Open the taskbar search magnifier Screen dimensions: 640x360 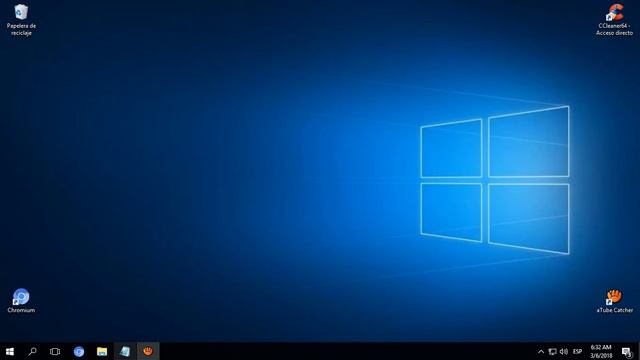32,351
